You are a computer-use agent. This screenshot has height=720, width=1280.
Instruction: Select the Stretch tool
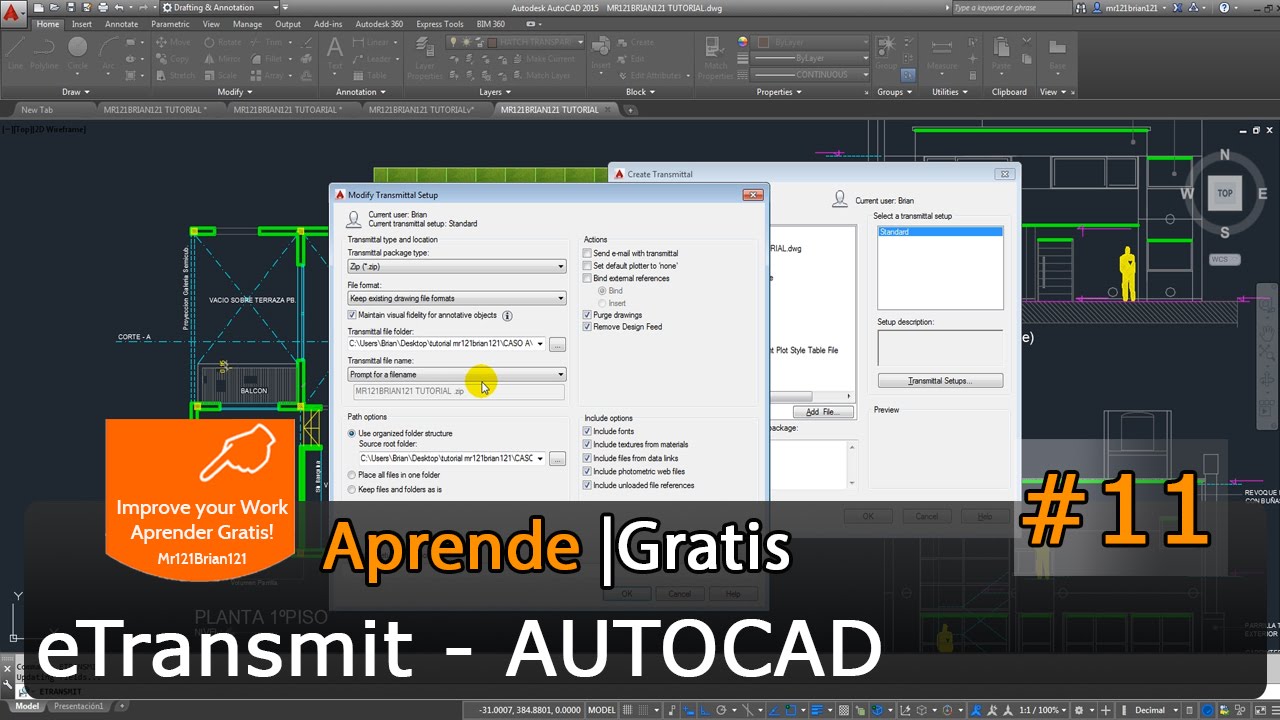[x=176, y=75]
